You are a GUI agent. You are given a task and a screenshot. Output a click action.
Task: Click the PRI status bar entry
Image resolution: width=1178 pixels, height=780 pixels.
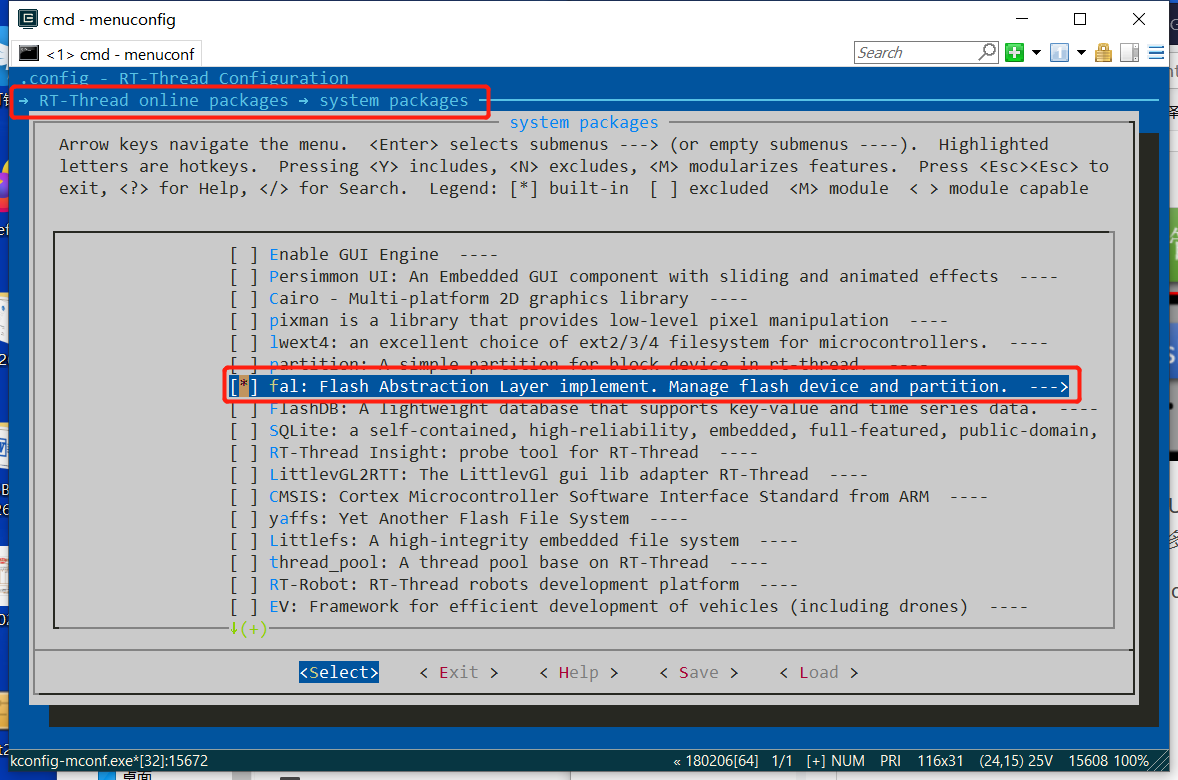890,760
